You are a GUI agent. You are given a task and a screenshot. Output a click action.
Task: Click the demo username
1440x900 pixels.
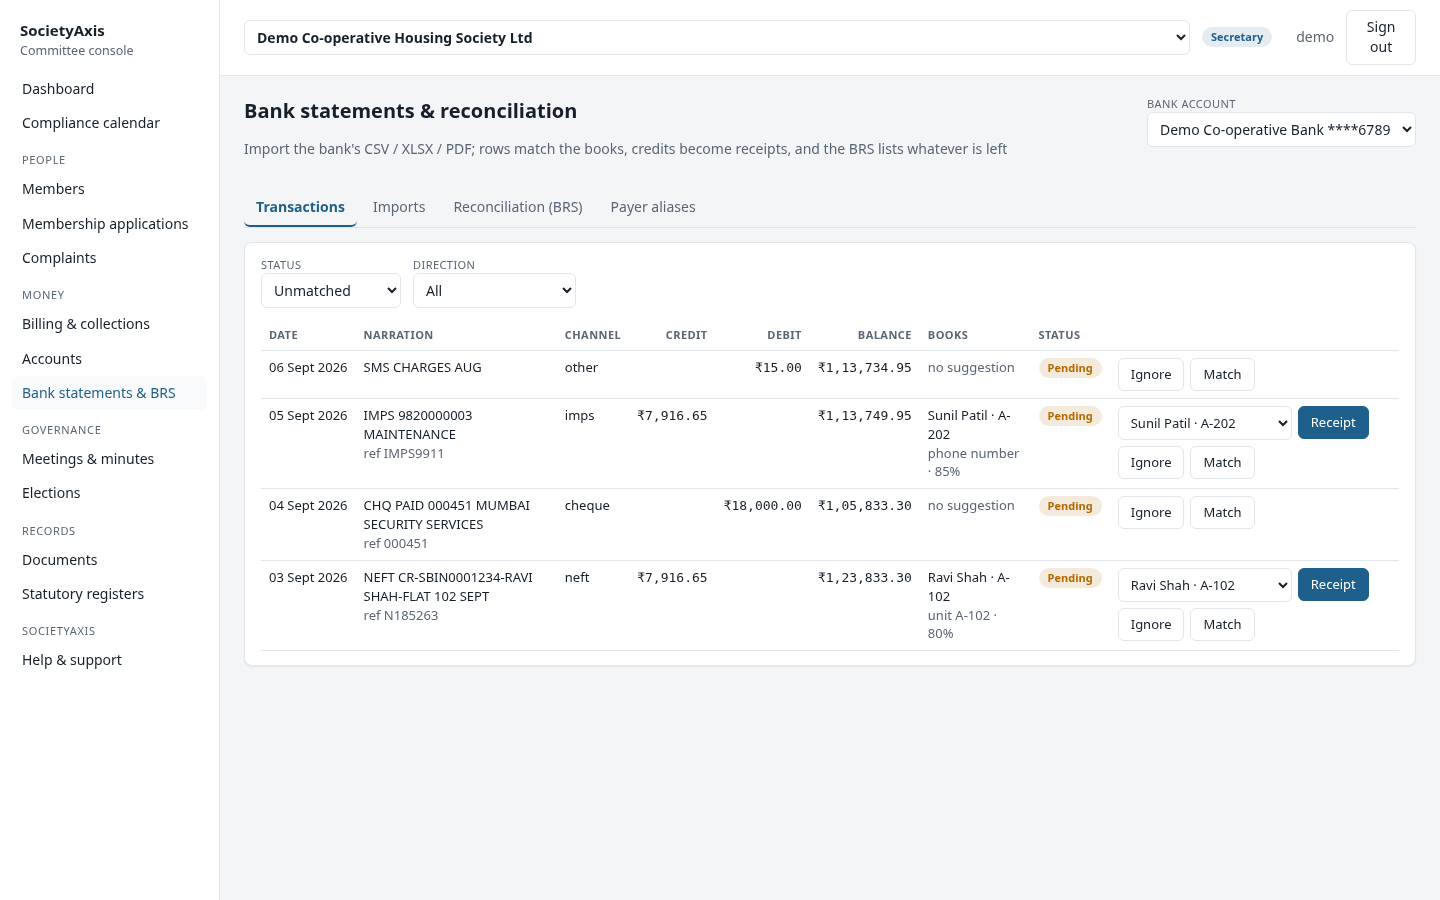pos(1315,37)
